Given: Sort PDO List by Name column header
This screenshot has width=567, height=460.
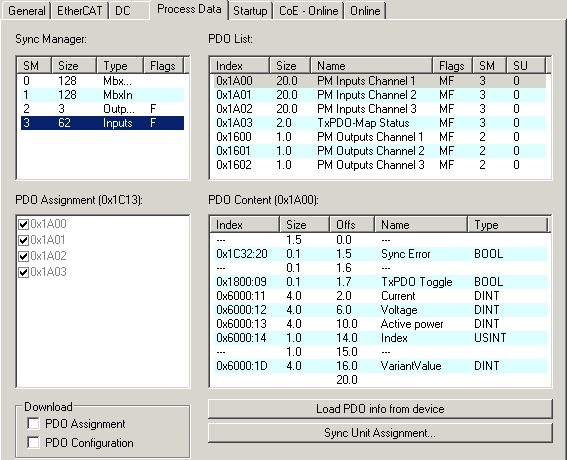Looking at the screenshot, I should click(371, 66).
